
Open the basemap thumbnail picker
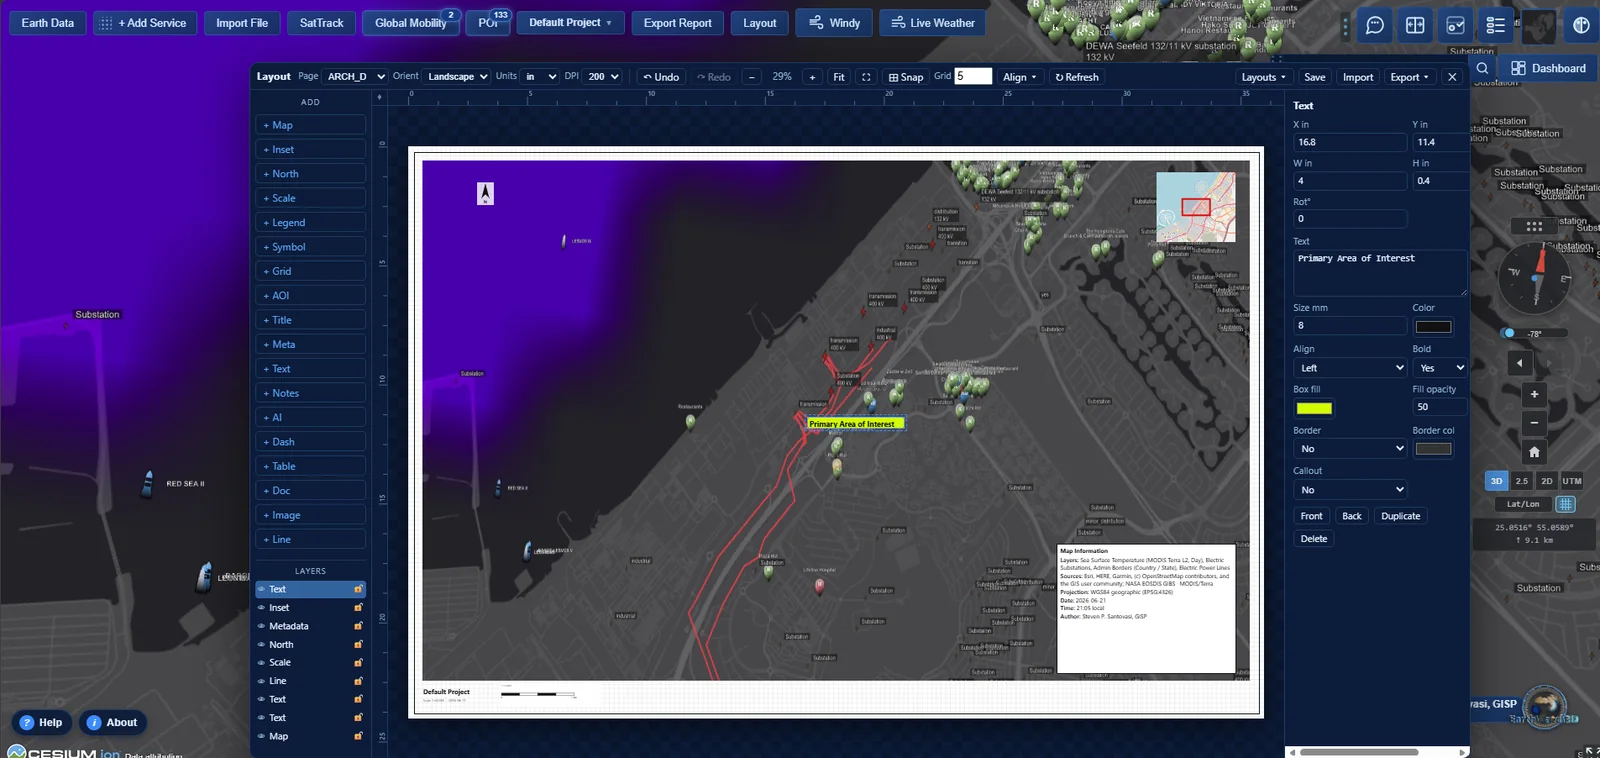[1538, 26]
